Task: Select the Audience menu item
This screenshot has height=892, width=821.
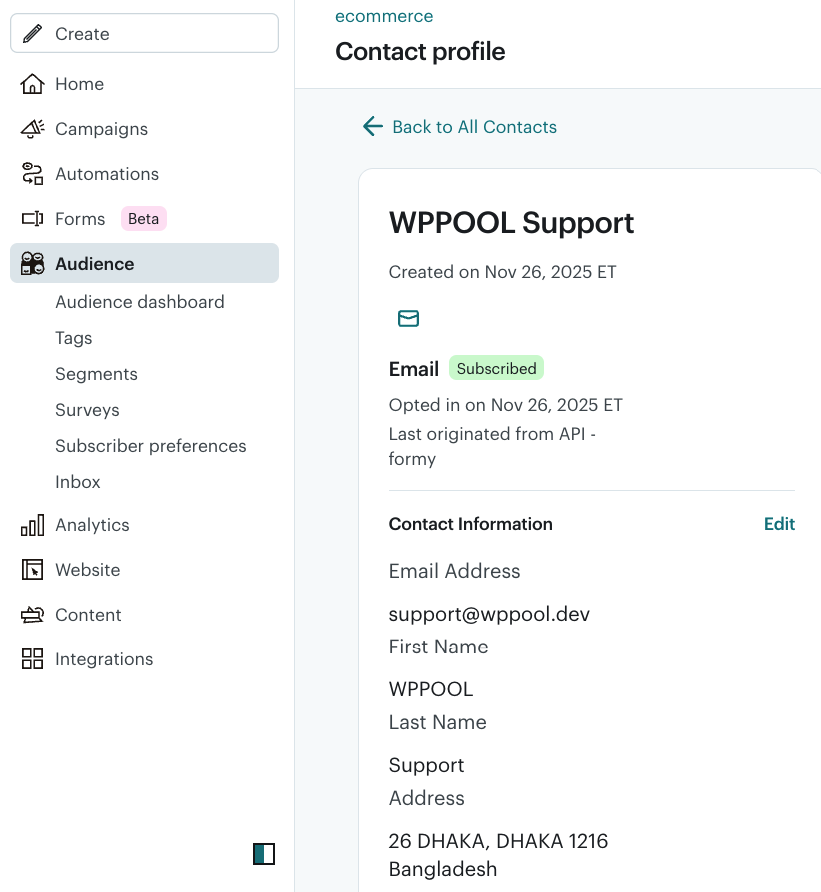Action: (145, 263)
